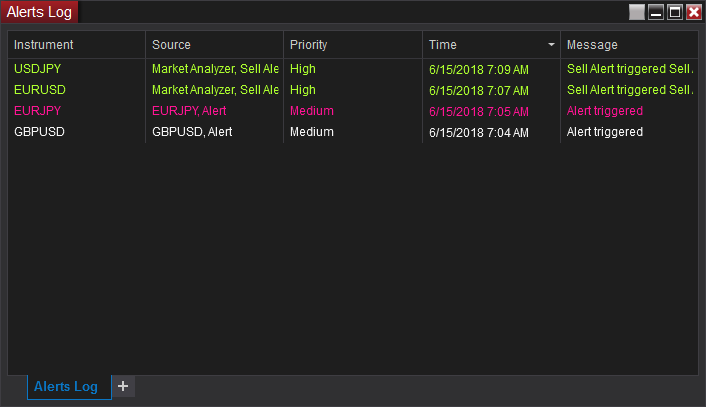Select the EURUSD instrument row

click(40, 90)
